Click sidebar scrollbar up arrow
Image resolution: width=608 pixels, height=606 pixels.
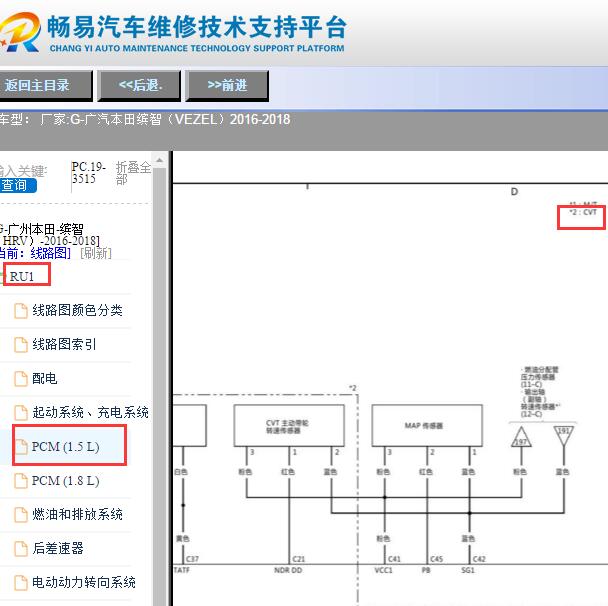159,160
